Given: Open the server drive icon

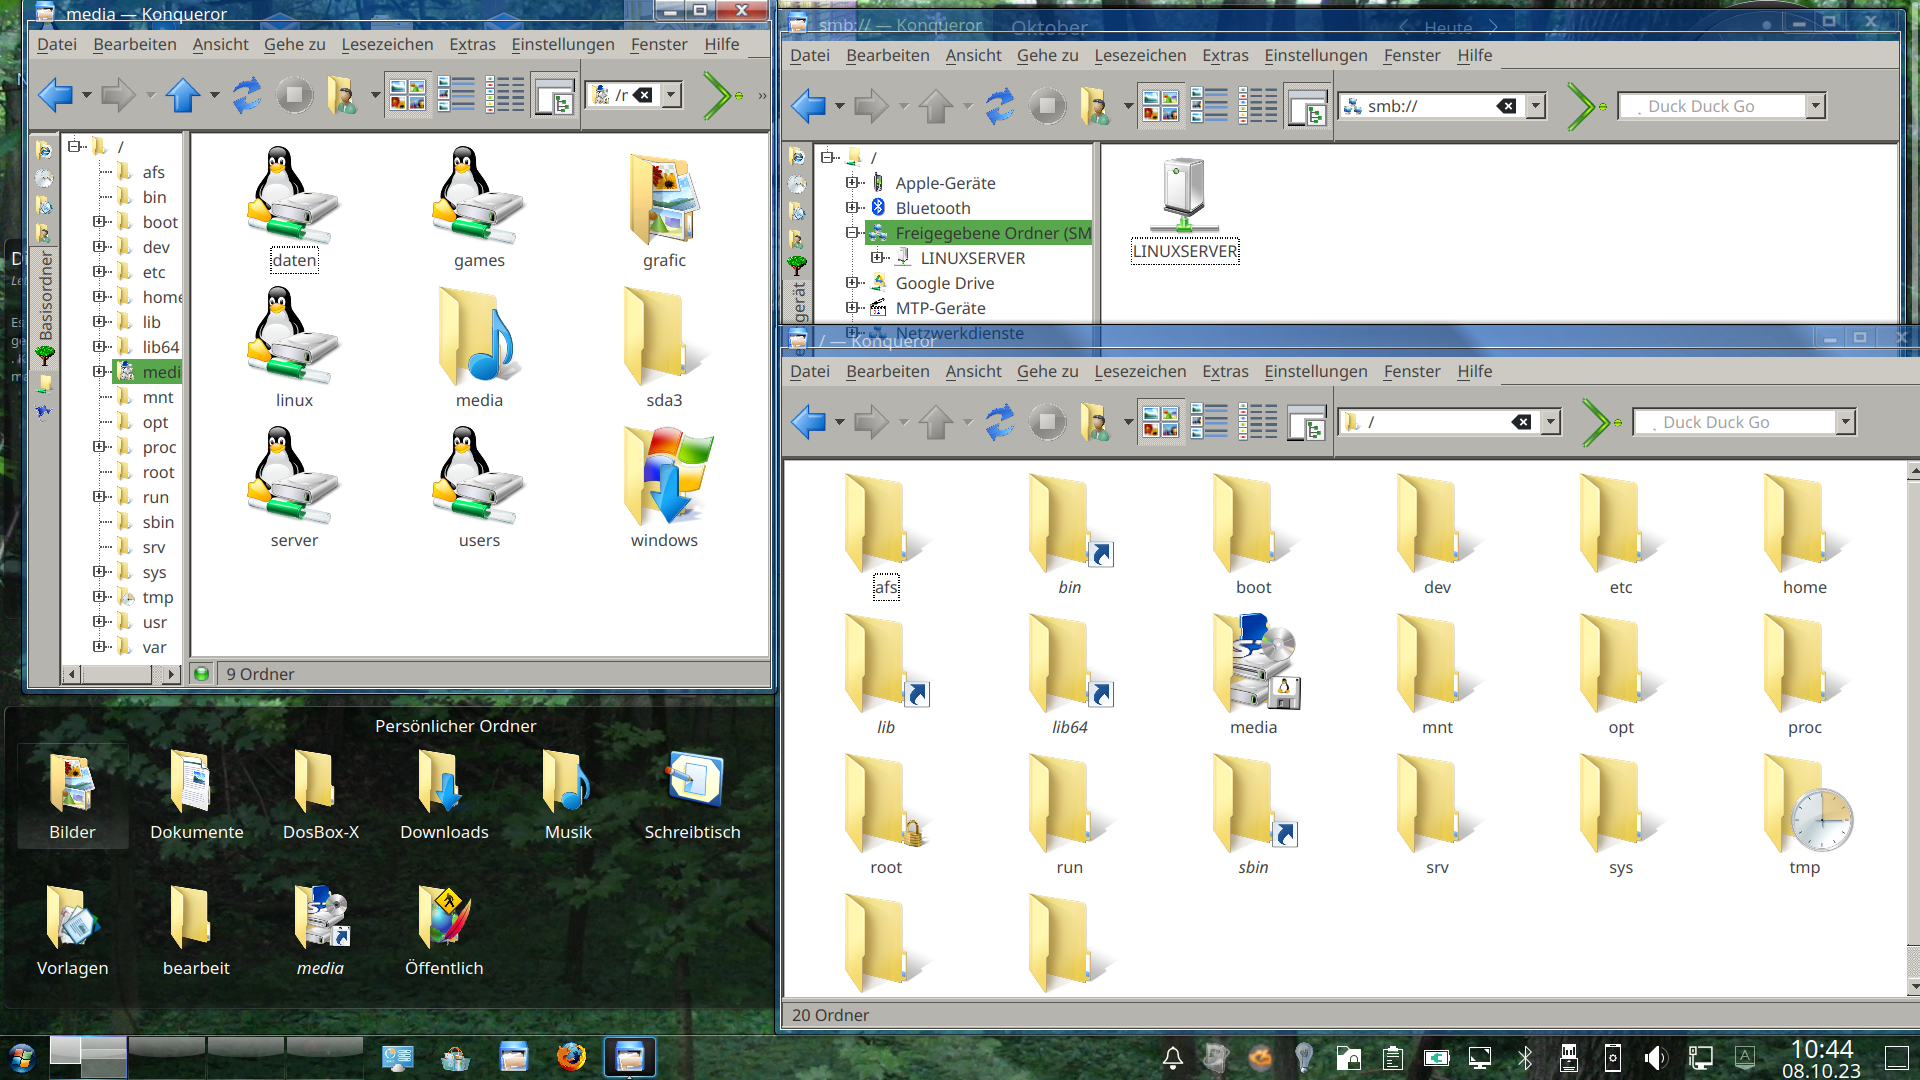Looking at the screenshot, I should click(294, 489).
